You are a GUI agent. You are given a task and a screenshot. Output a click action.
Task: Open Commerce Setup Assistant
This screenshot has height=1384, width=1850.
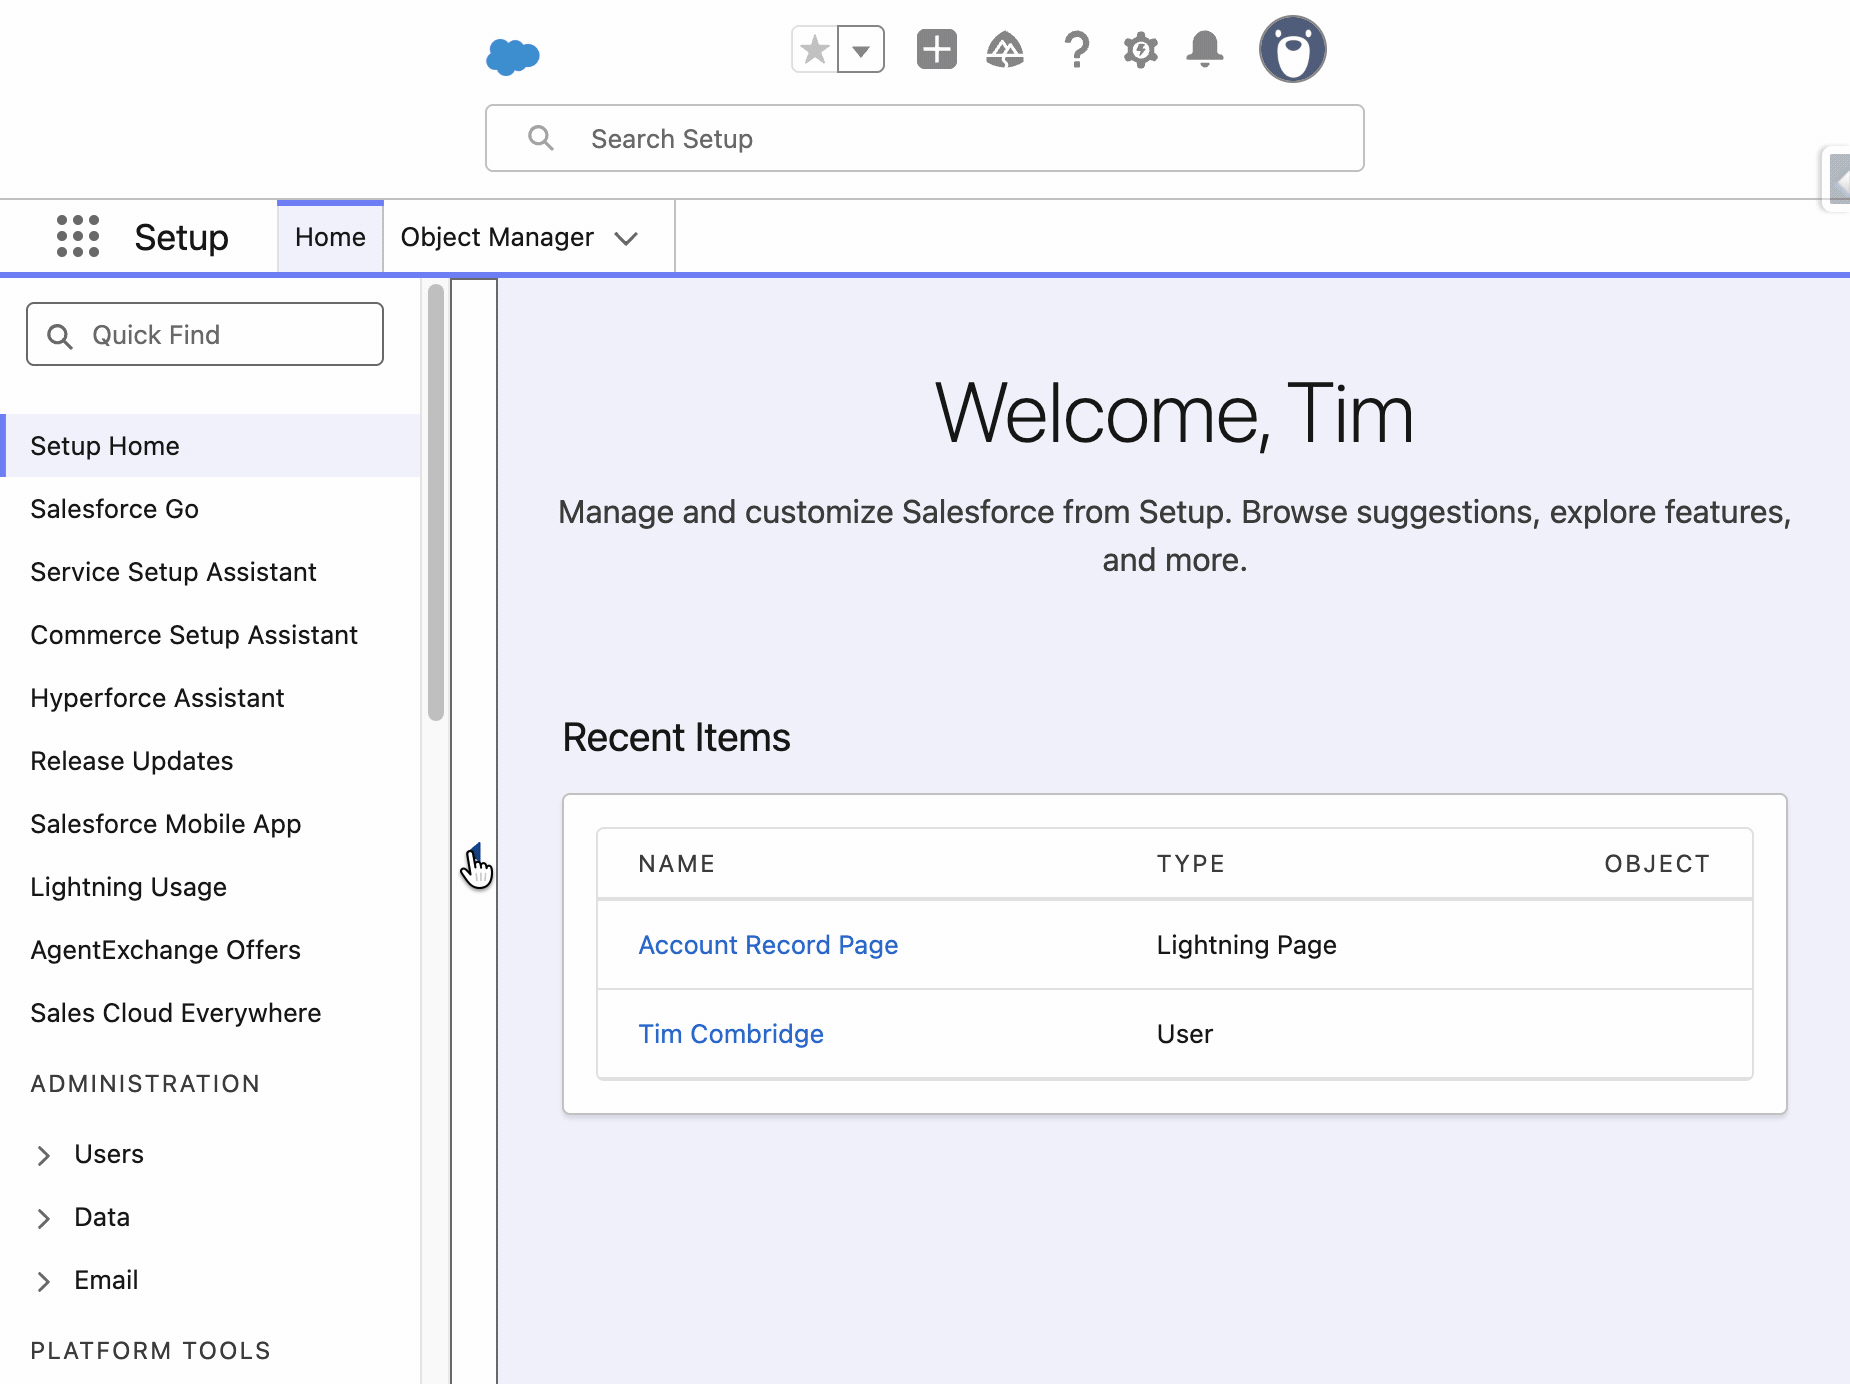[194, 635]
